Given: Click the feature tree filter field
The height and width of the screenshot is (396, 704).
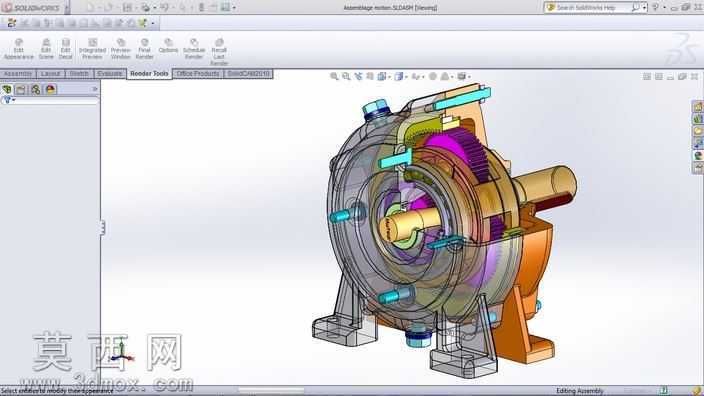Looking at the screenshot, I should click(50, 101).
